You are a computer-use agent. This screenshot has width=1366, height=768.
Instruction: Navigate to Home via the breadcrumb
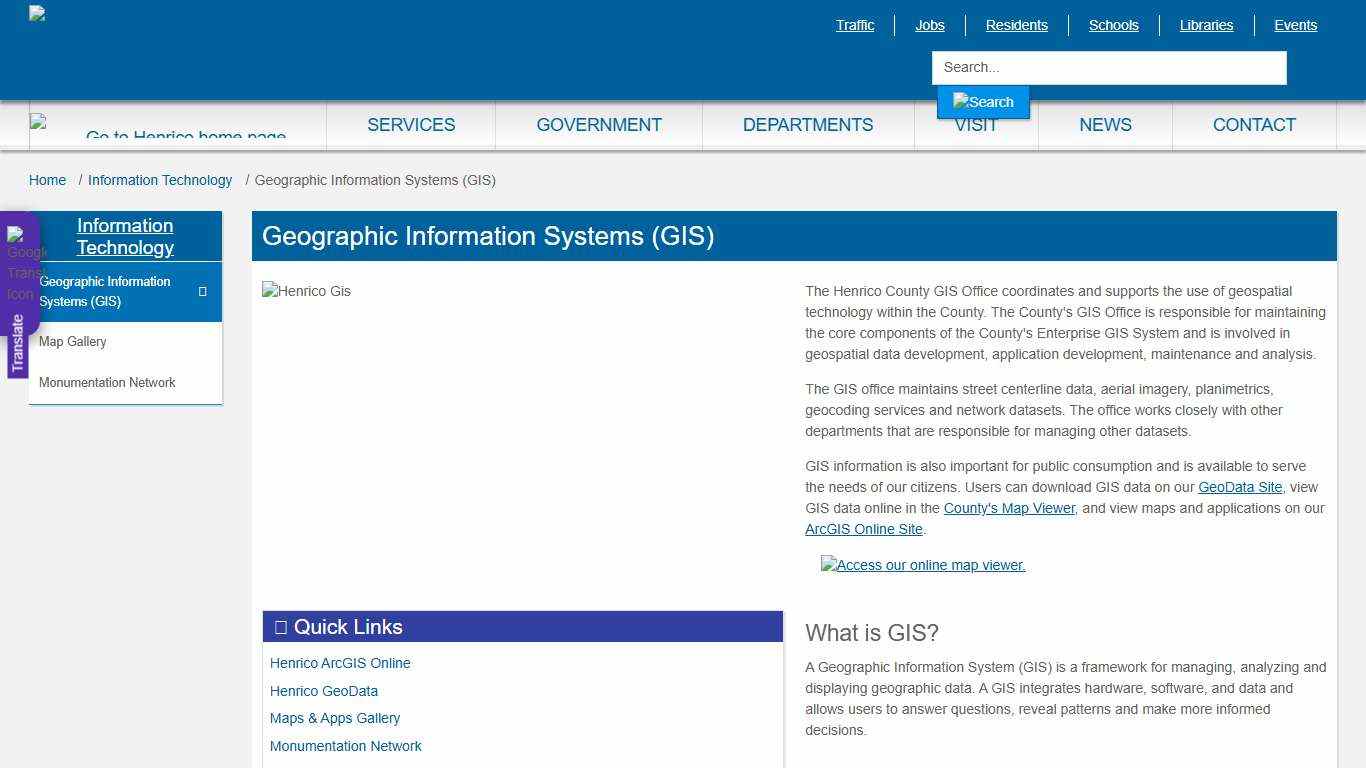[x=47, y=180]
